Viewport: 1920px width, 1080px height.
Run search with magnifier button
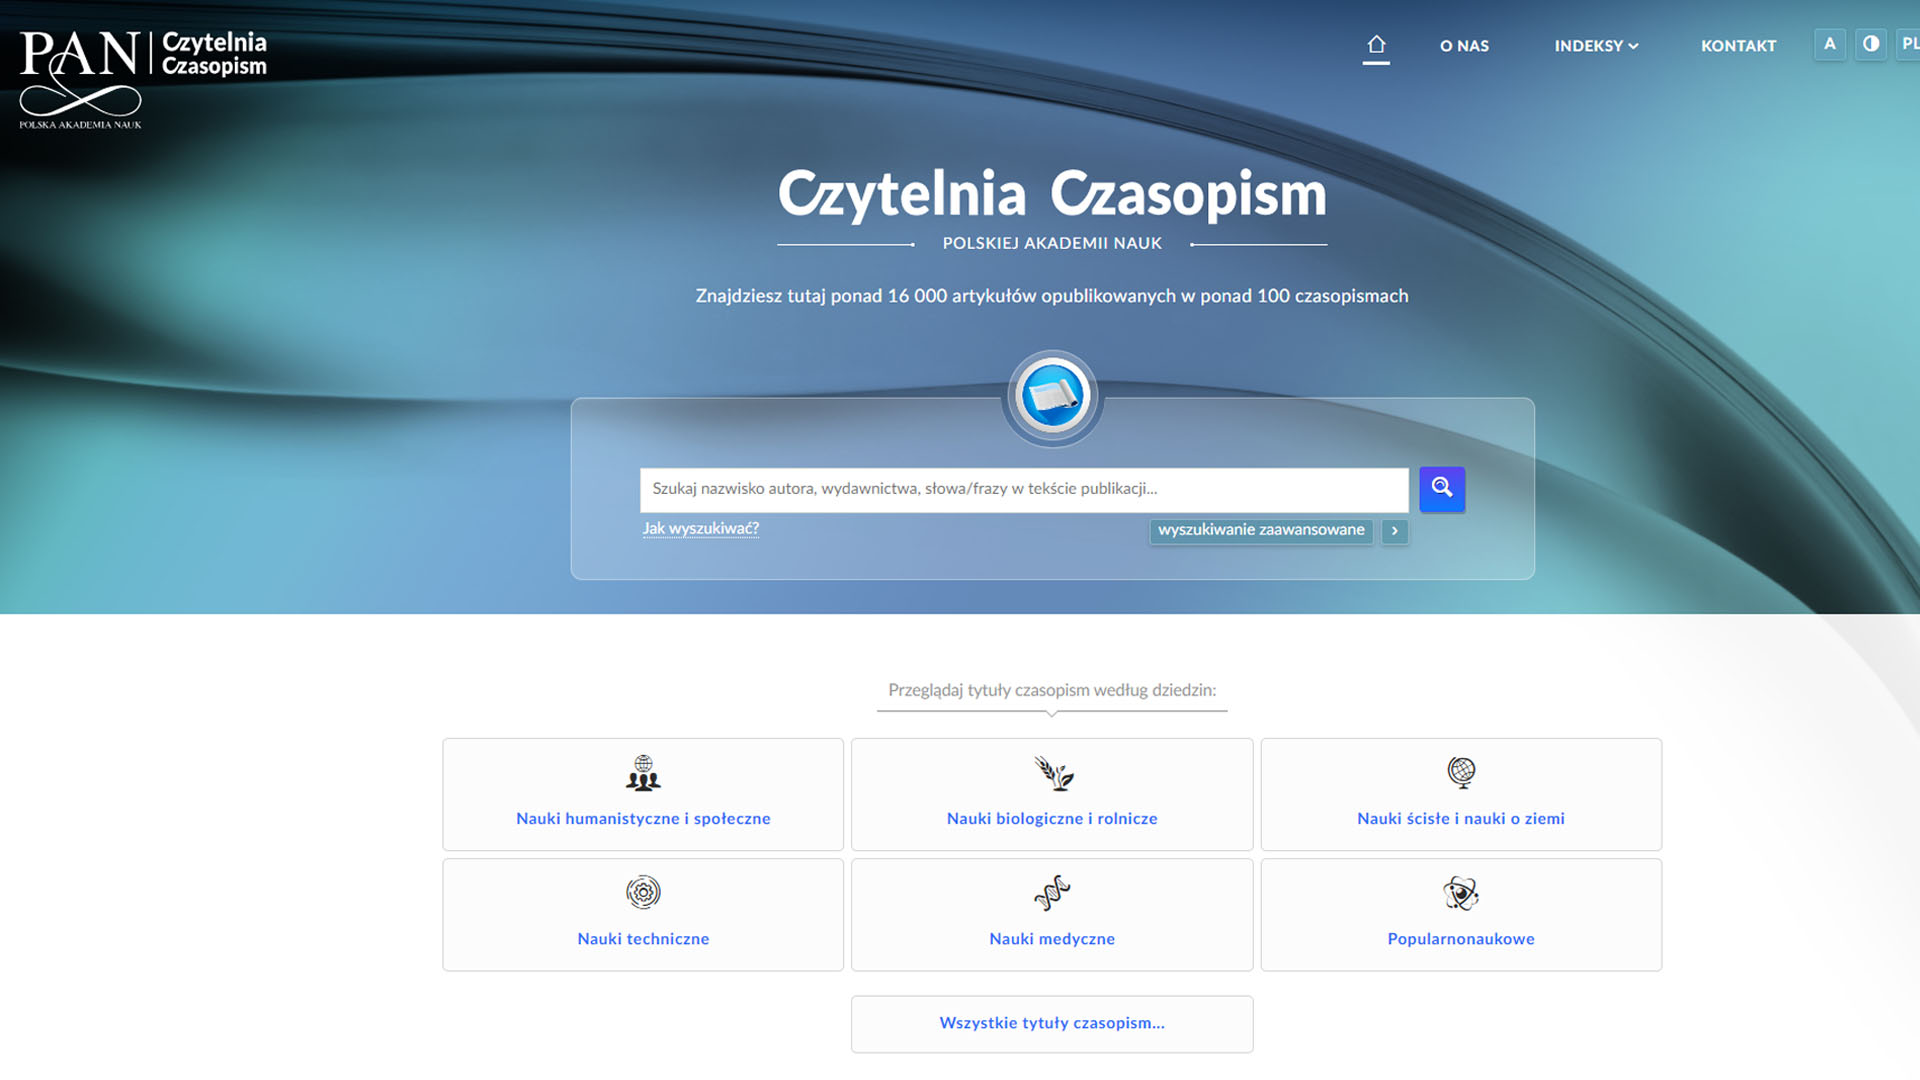tap(1442, 489)
